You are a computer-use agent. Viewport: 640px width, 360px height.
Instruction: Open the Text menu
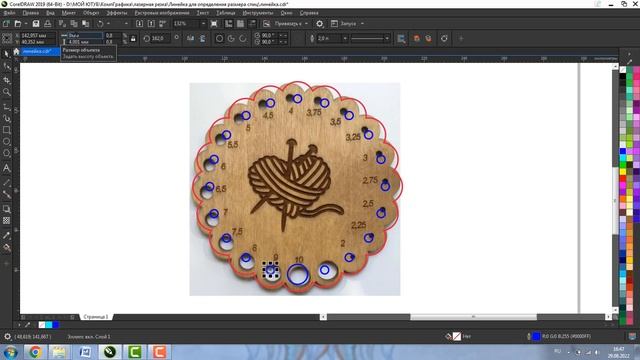(203, 13)
